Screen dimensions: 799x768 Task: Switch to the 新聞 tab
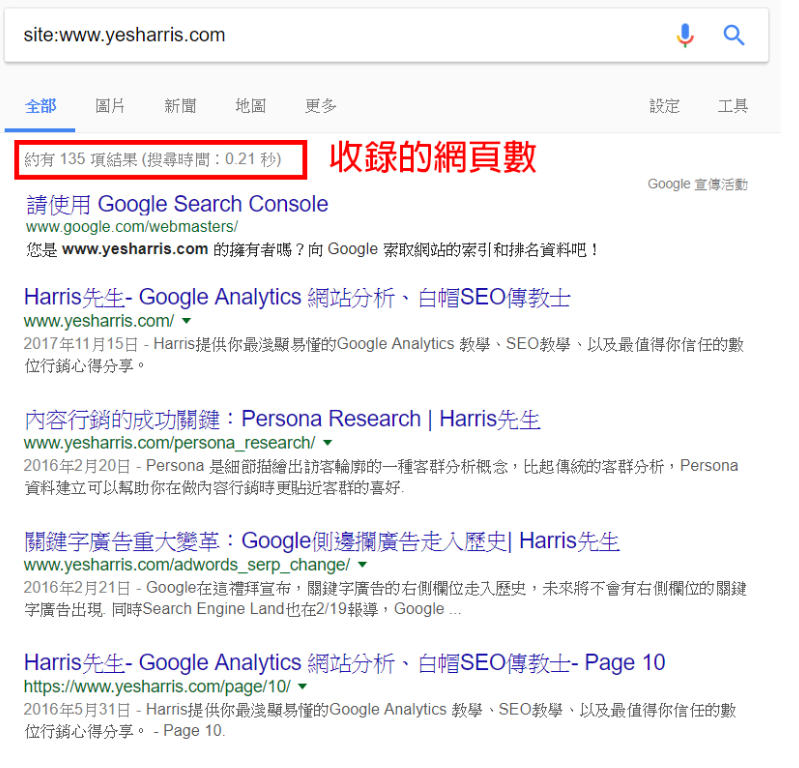(180, 106)
